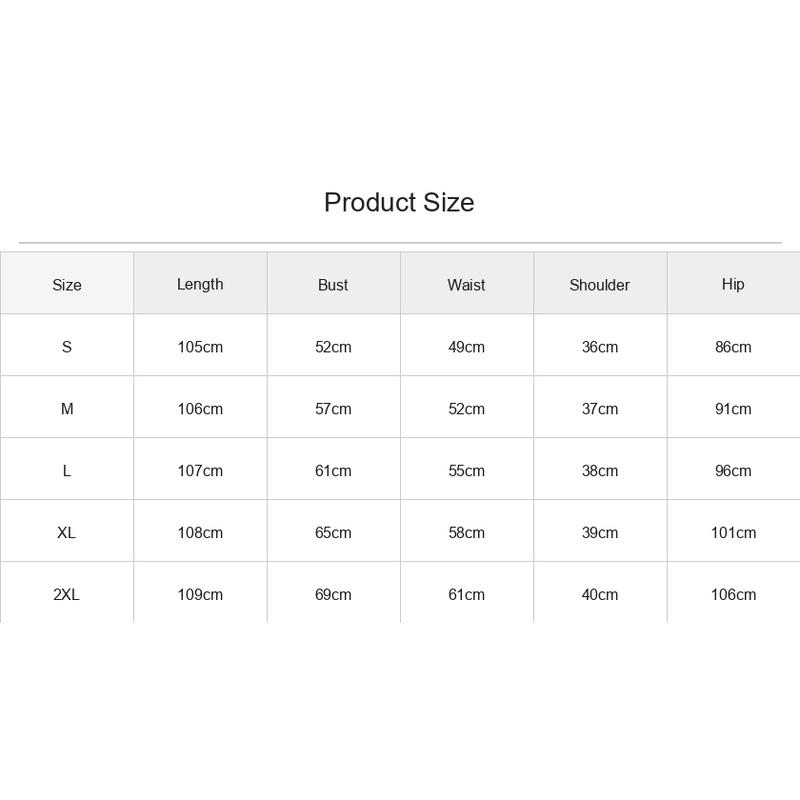Select the Shoulder column header
Screen dimensions: 800x800
(599, 285)
